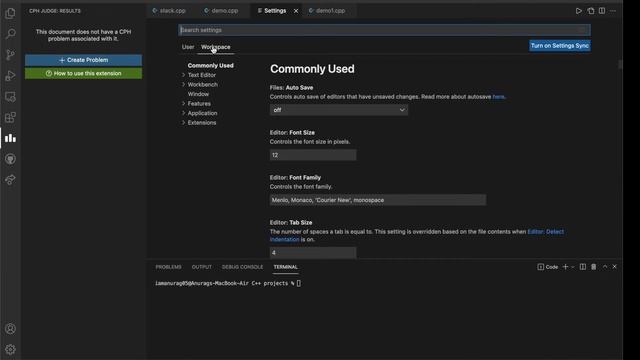Viewport: 640px width, 360px height.
Task: Add a new terminal with plus icon
Action: 565,267
